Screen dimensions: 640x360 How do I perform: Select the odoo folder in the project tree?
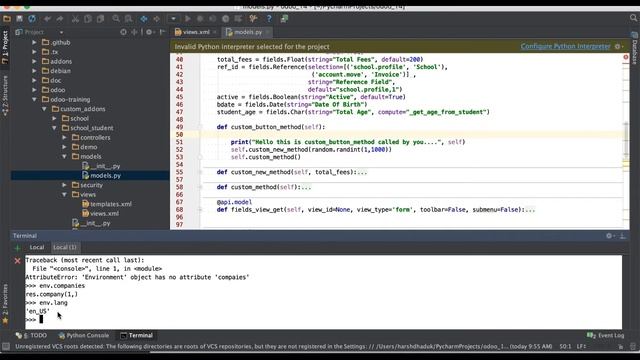coord(58,90)
